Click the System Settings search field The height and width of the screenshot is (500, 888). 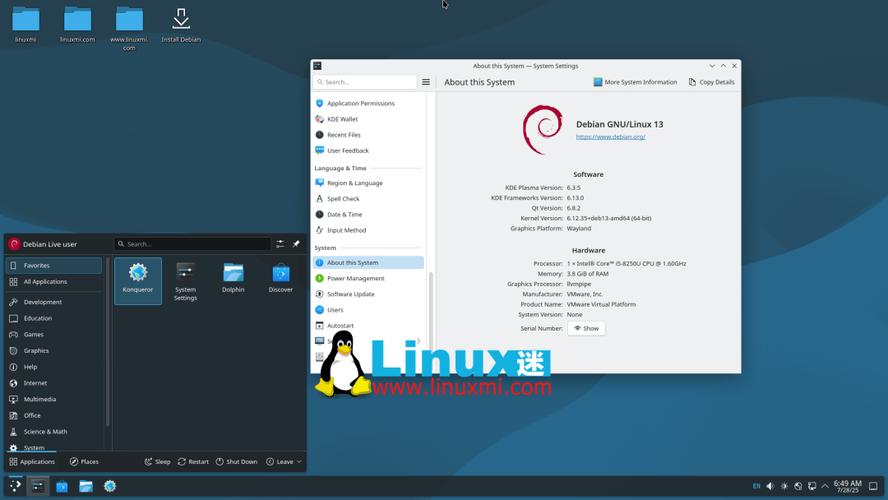(365, 82)
